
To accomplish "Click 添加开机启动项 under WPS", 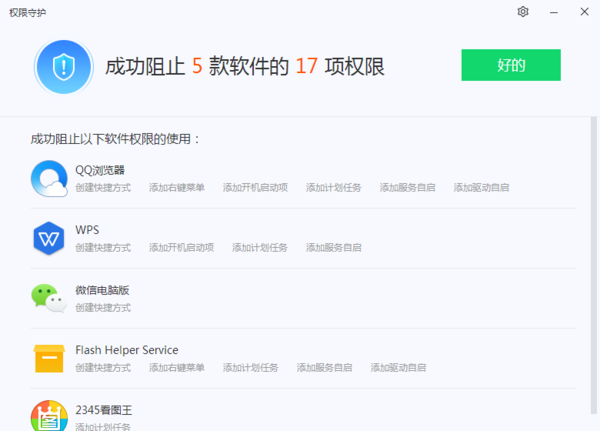I will tap(182, 248).
